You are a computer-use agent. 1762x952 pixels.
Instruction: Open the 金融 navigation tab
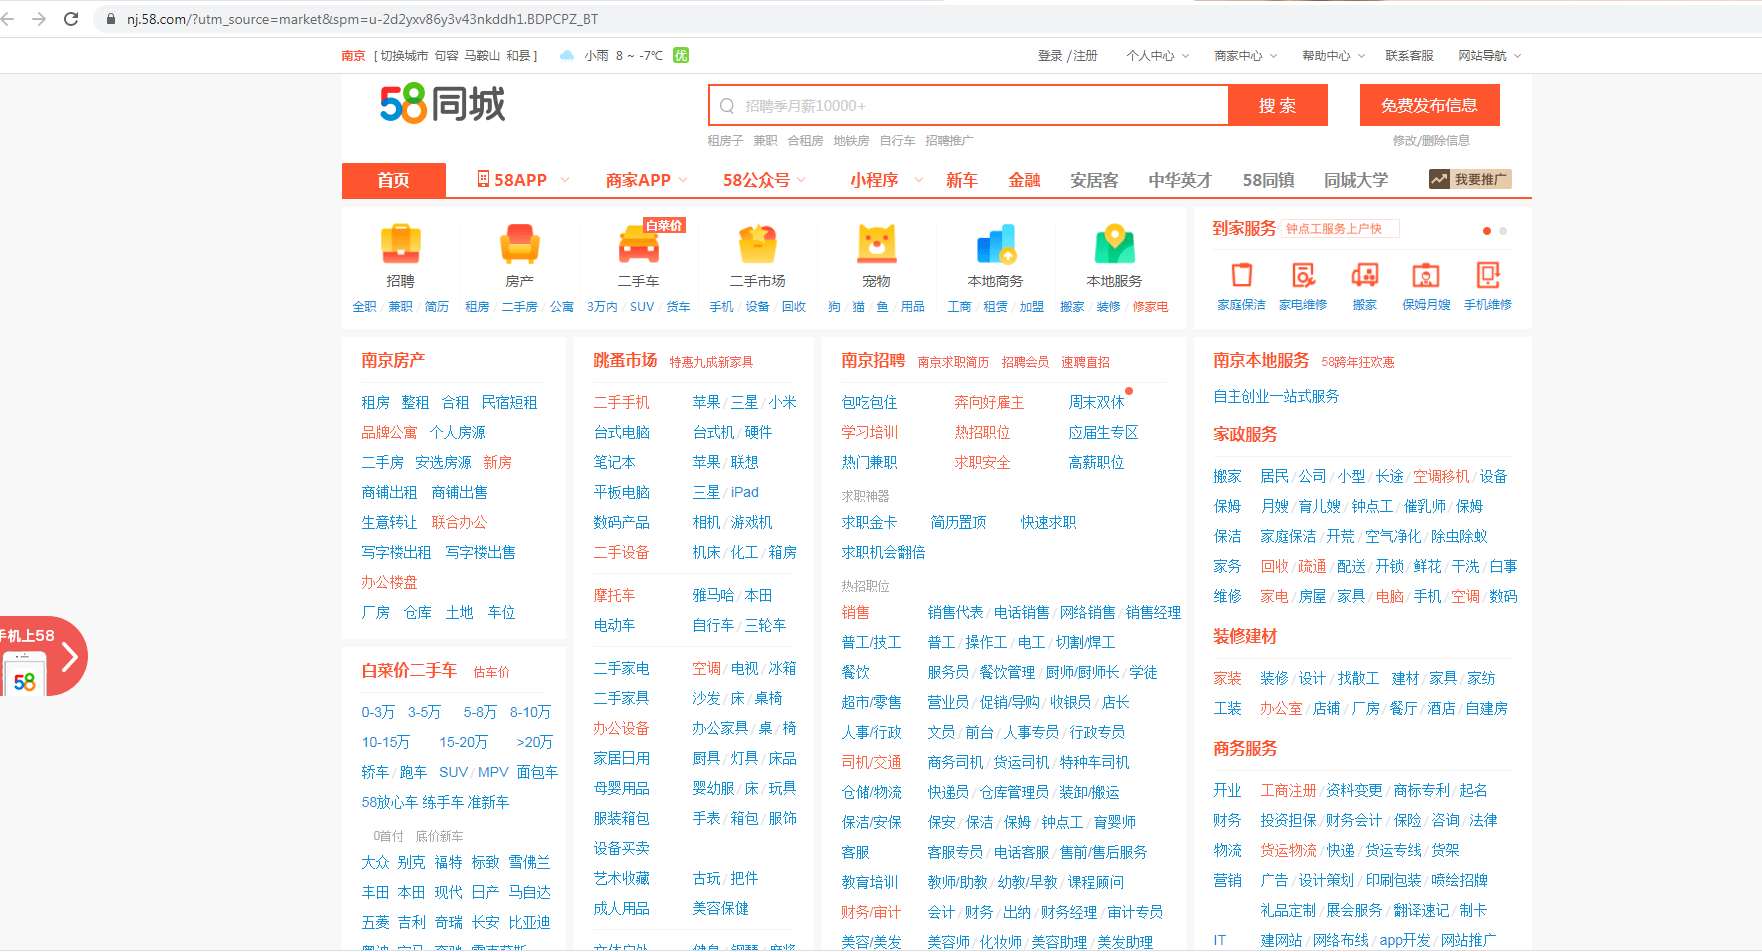tap(1024, 180)
